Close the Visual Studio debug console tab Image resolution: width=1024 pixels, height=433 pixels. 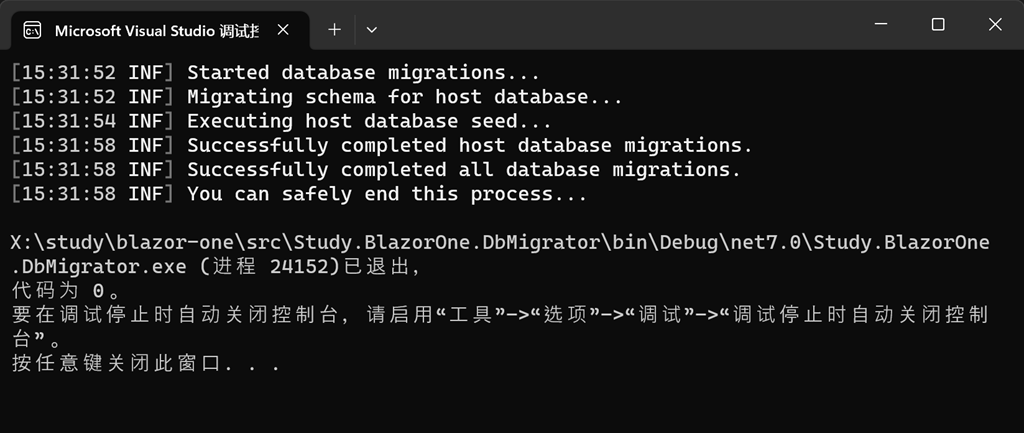(x=282, y=30)
